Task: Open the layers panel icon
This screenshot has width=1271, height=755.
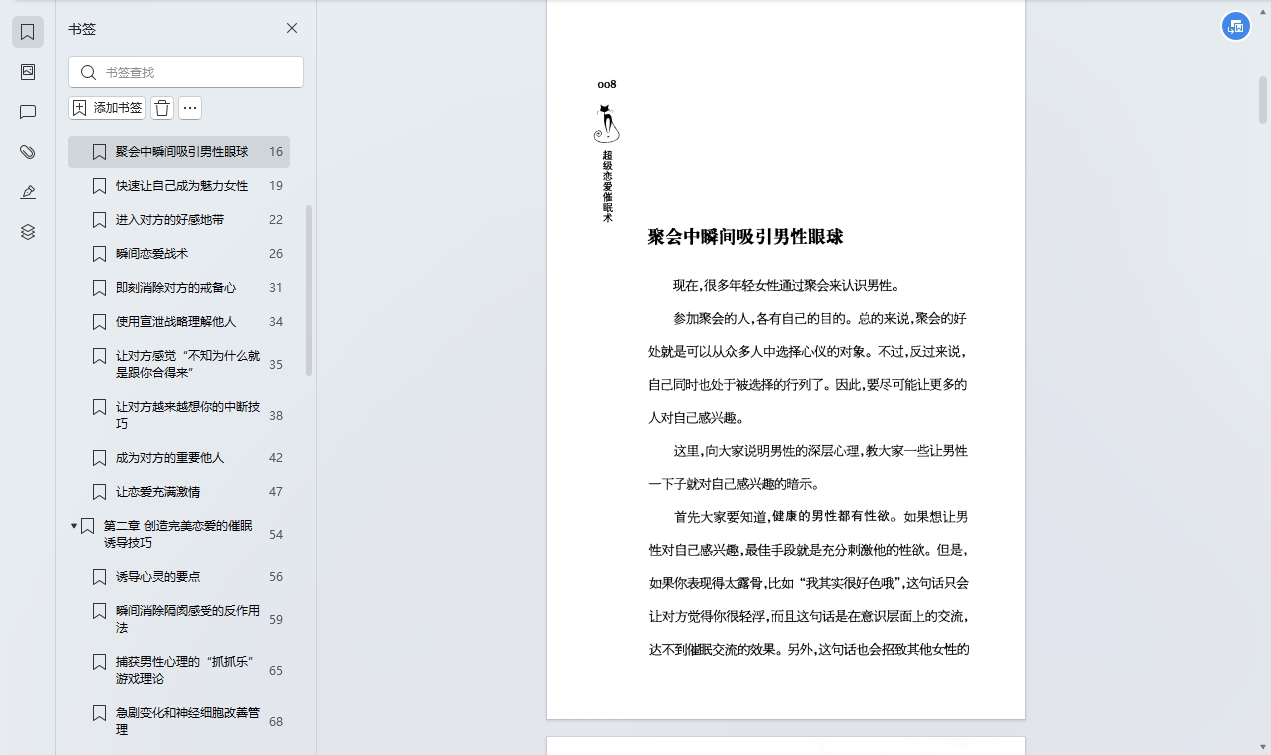Action: pyautogui.click(x=28, y=232)
